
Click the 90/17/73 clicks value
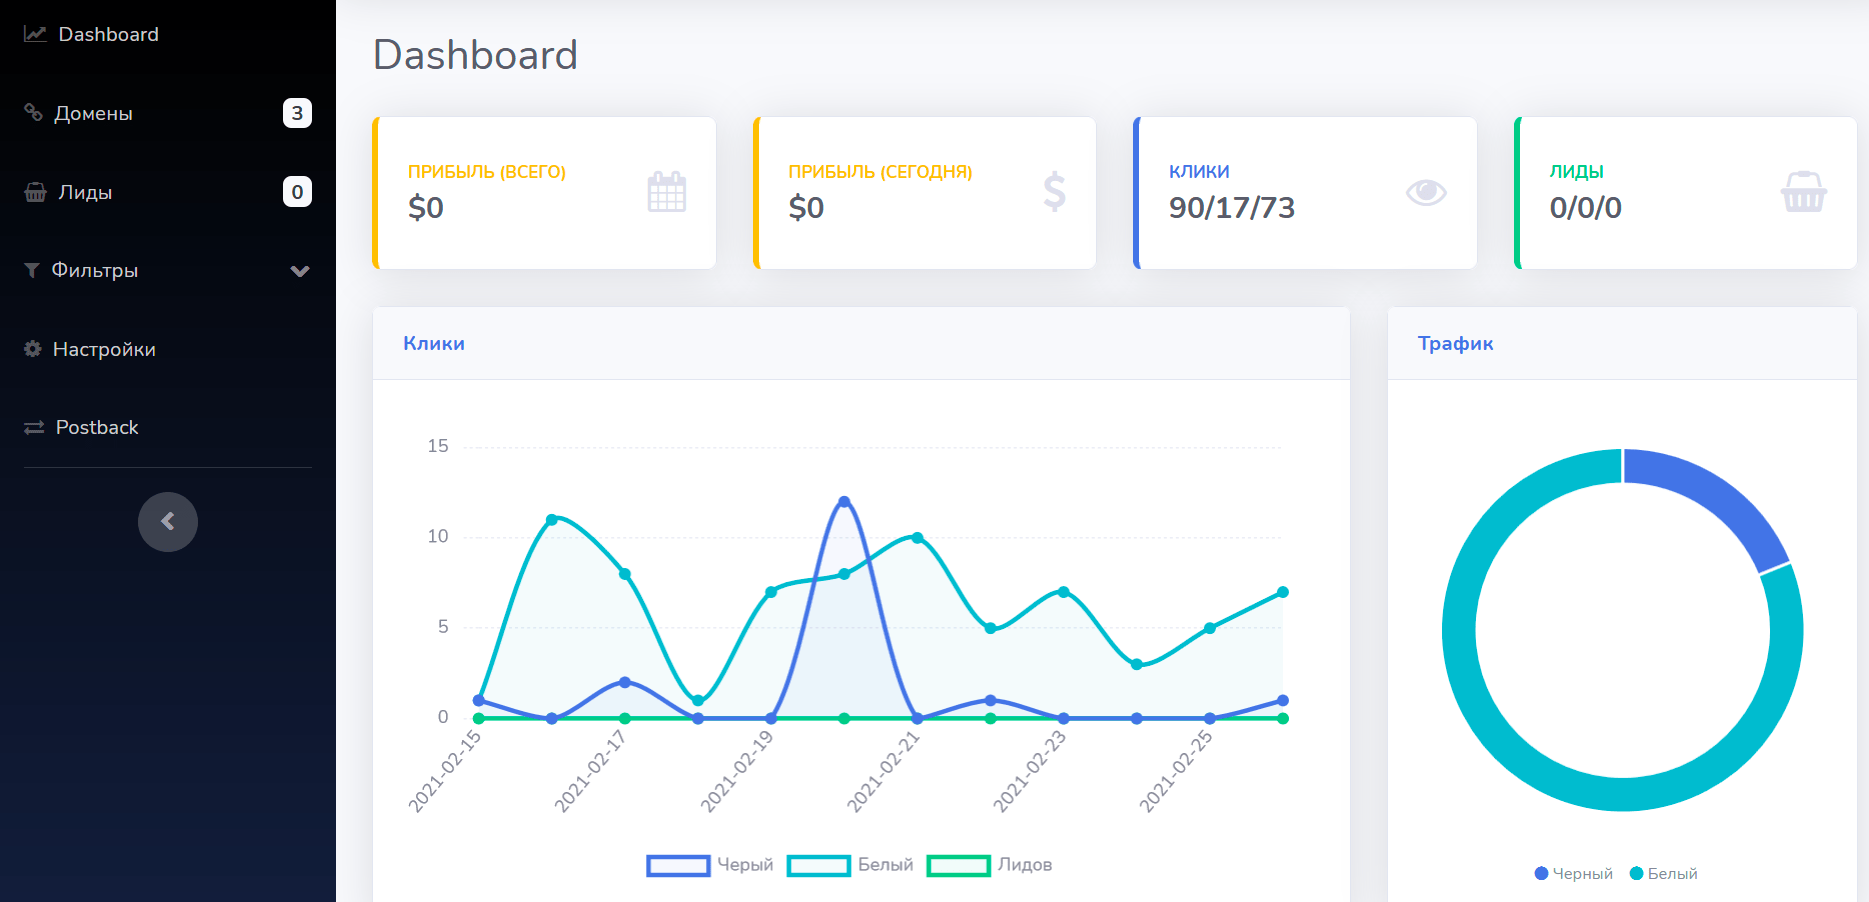[1232, 208]
